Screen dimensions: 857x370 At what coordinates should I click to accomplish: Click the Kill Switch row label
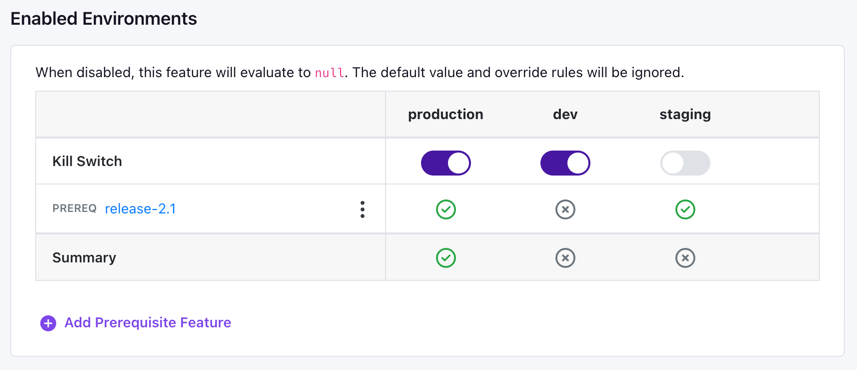coord(87,162)
